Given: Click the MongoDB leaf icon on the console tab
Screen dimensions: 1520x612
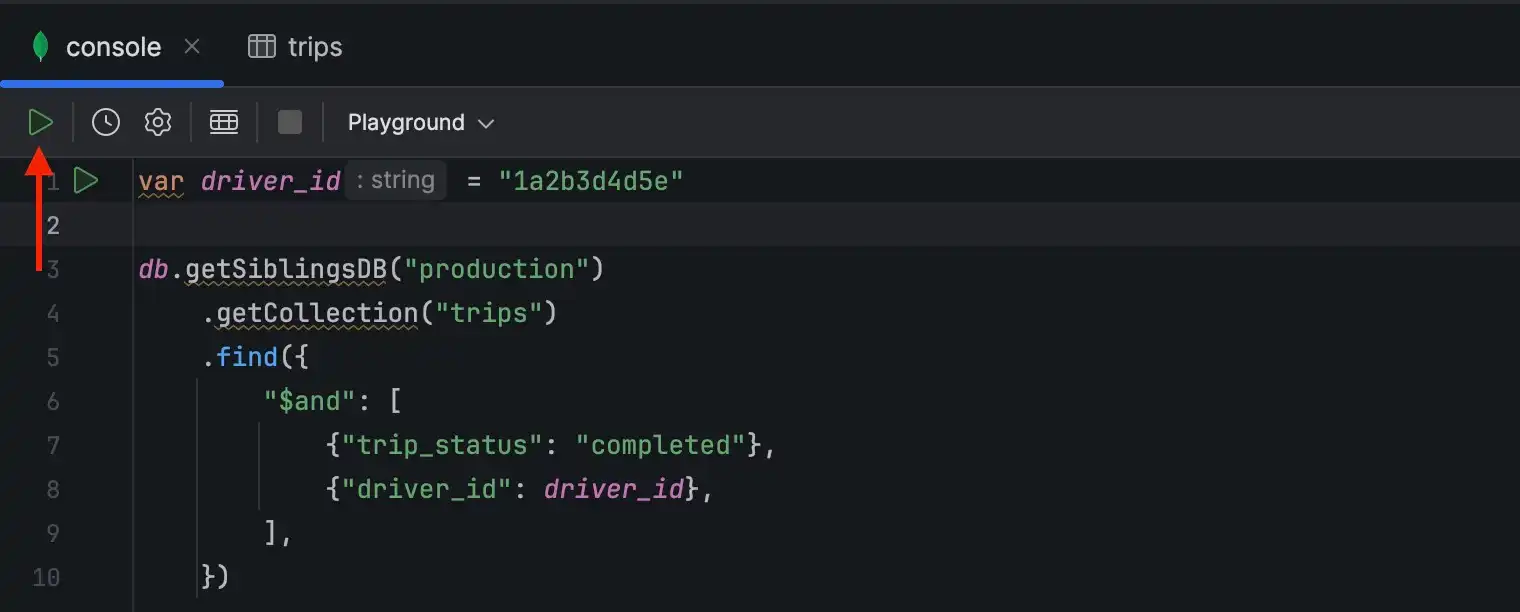Looking at the screenshot, I should pos(41,46).
